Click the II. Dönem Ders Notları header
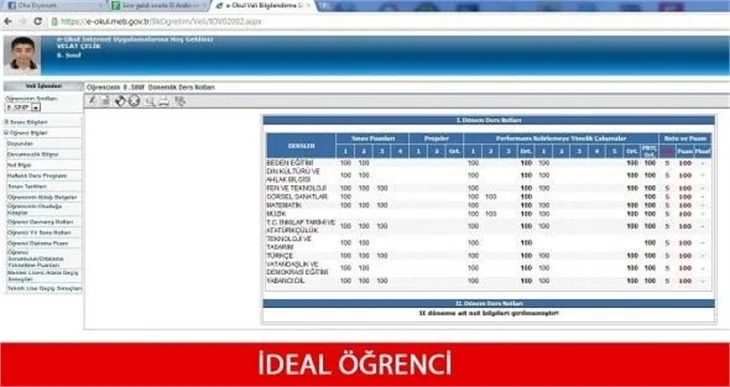Screen dimensions: 730x387 [x=489, y=303]
